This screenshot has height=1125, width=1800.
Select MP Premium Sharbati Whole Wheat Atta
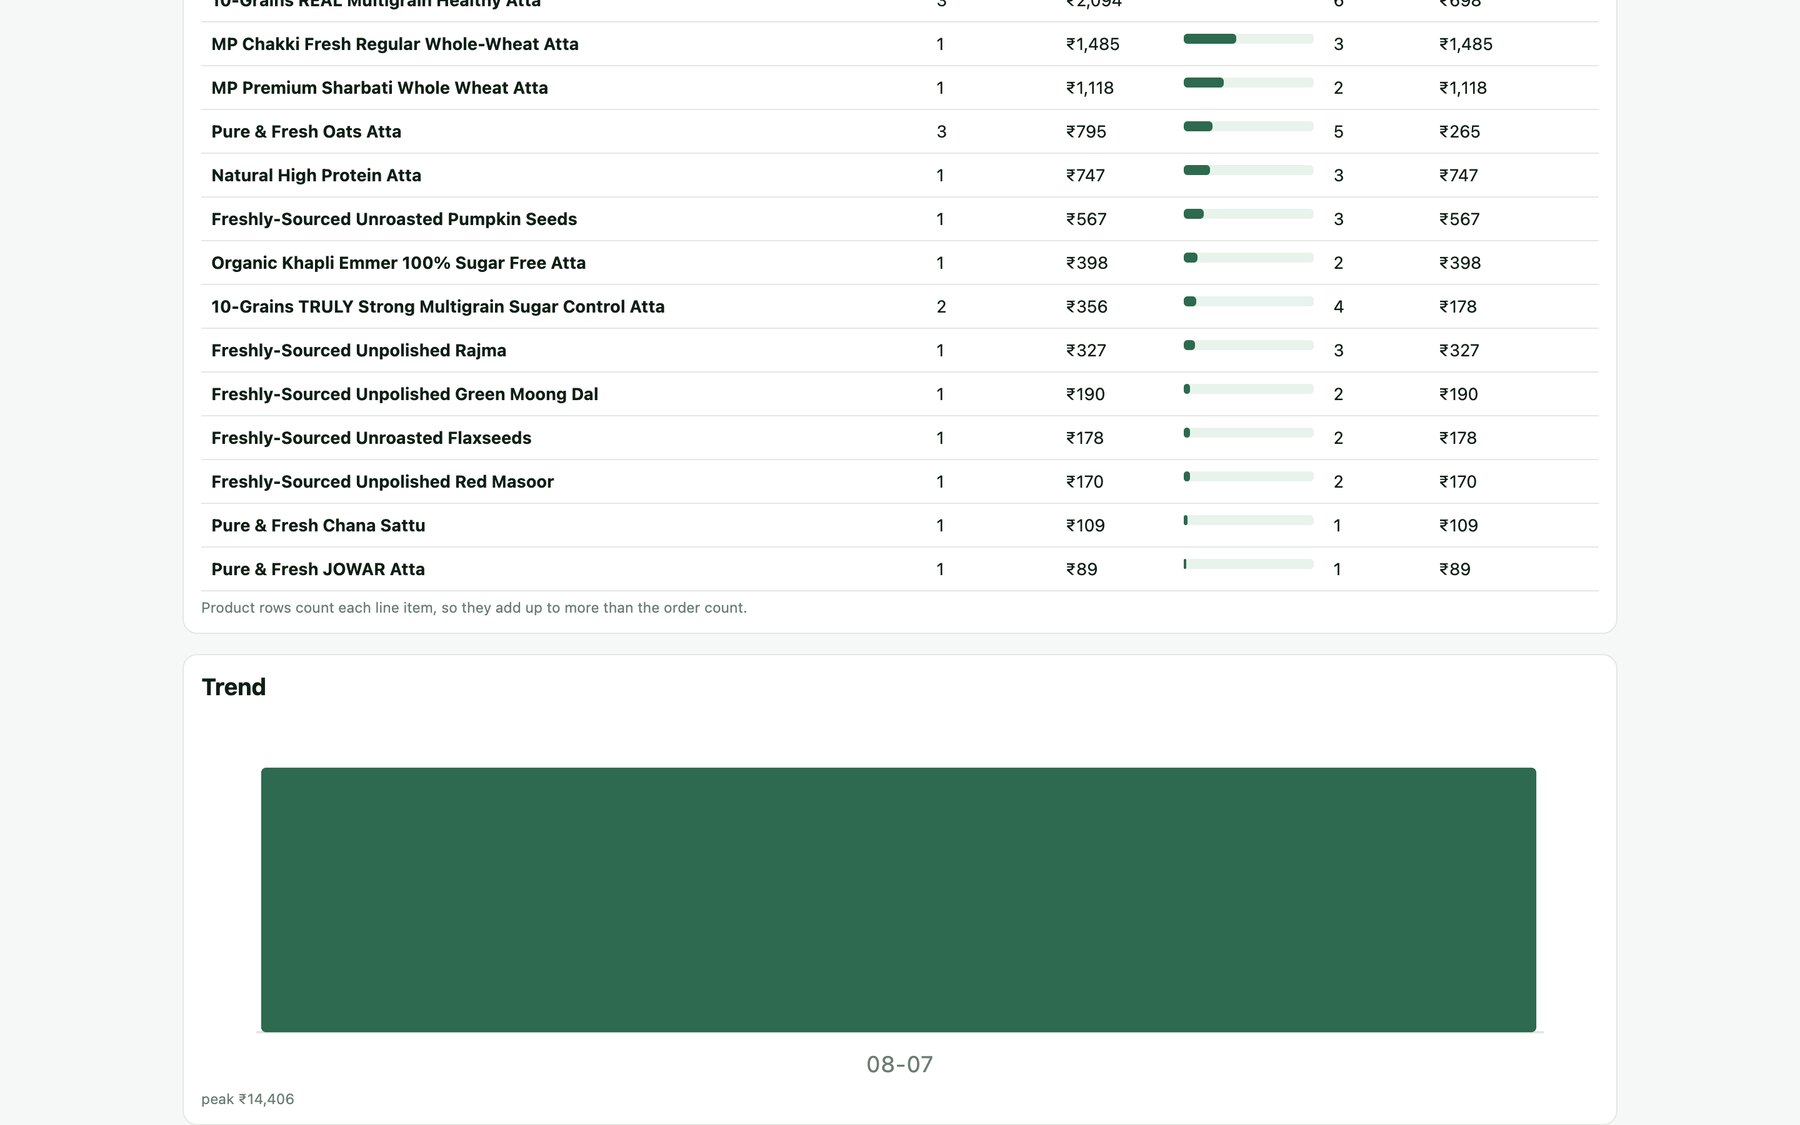(379, 88)
